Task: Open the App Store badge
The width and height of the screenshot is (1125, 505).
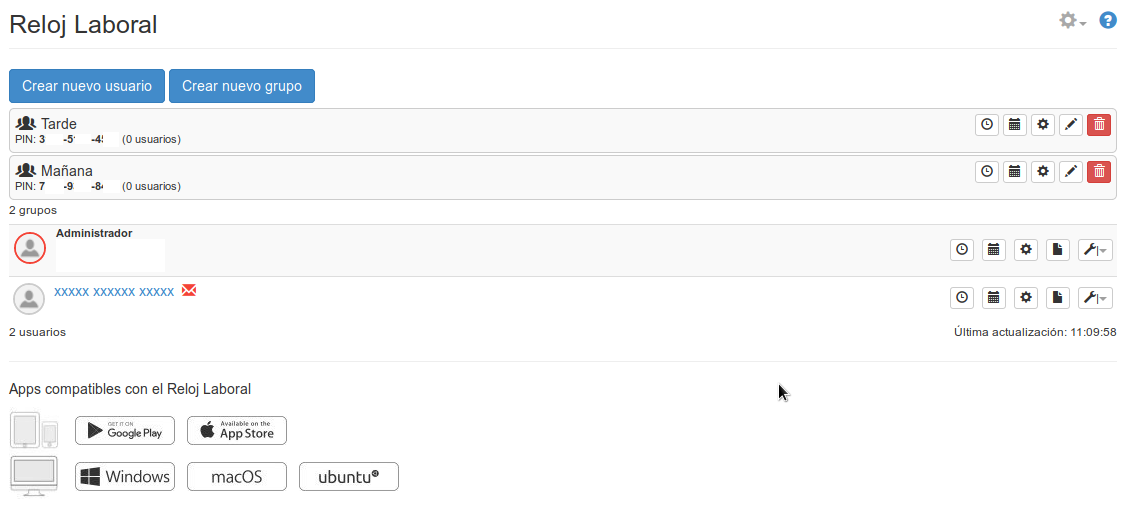Action: click(237, 430)
